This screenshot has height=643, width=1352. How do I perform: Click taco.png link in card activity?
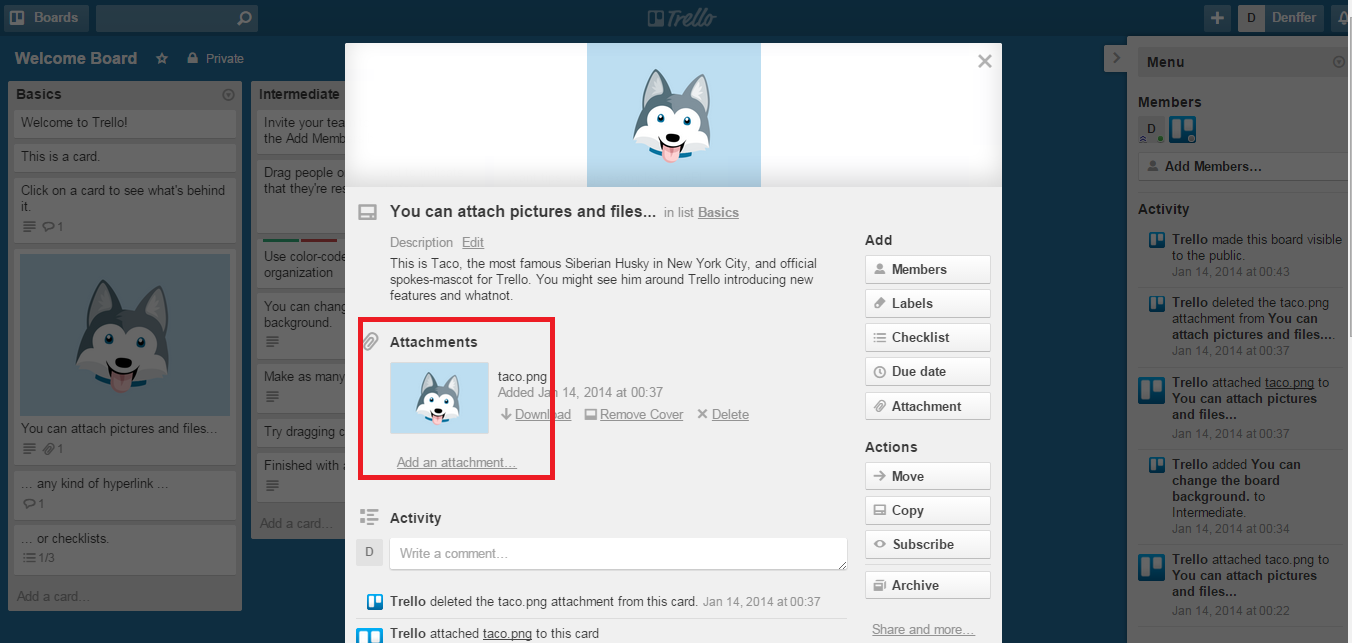tap(508, 633)
